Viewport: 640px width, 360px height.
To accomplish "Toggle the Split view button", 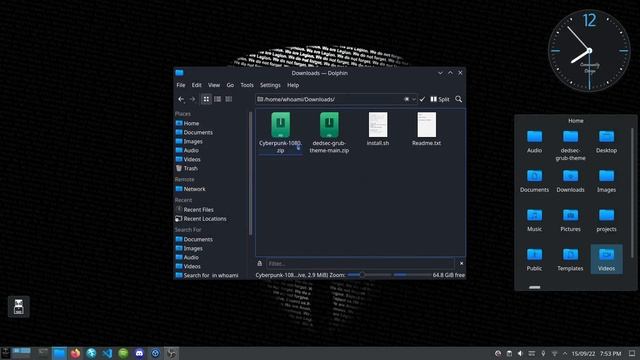I will coord(440,99).
